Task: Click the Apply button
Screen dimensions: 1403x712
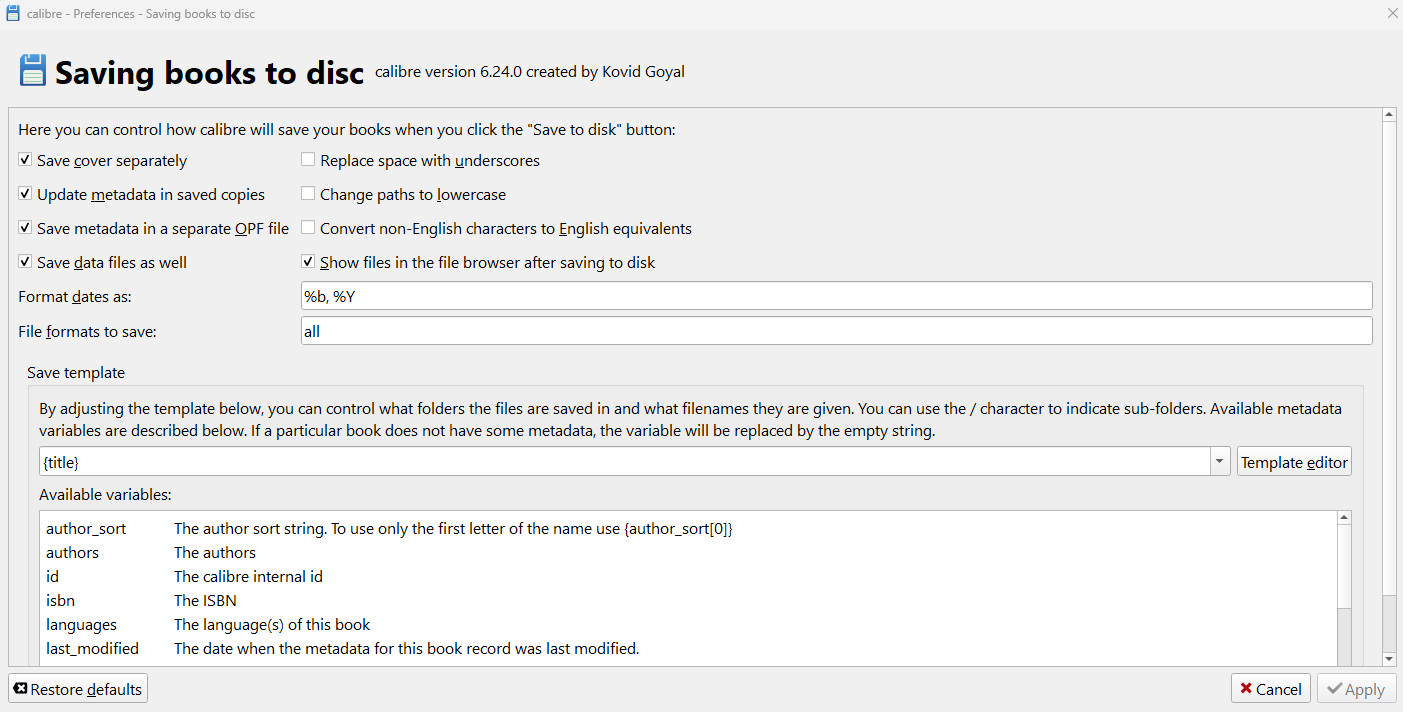Action: click(x=1356, y=689)
